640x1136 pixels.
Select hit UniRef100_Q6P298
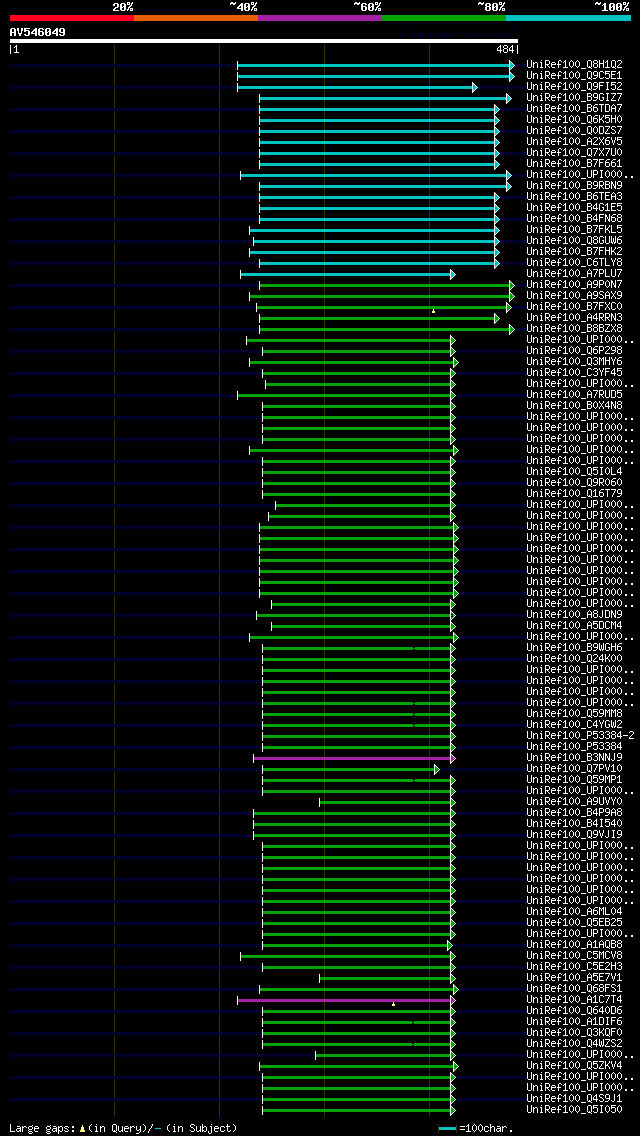(x=574, y=351)
